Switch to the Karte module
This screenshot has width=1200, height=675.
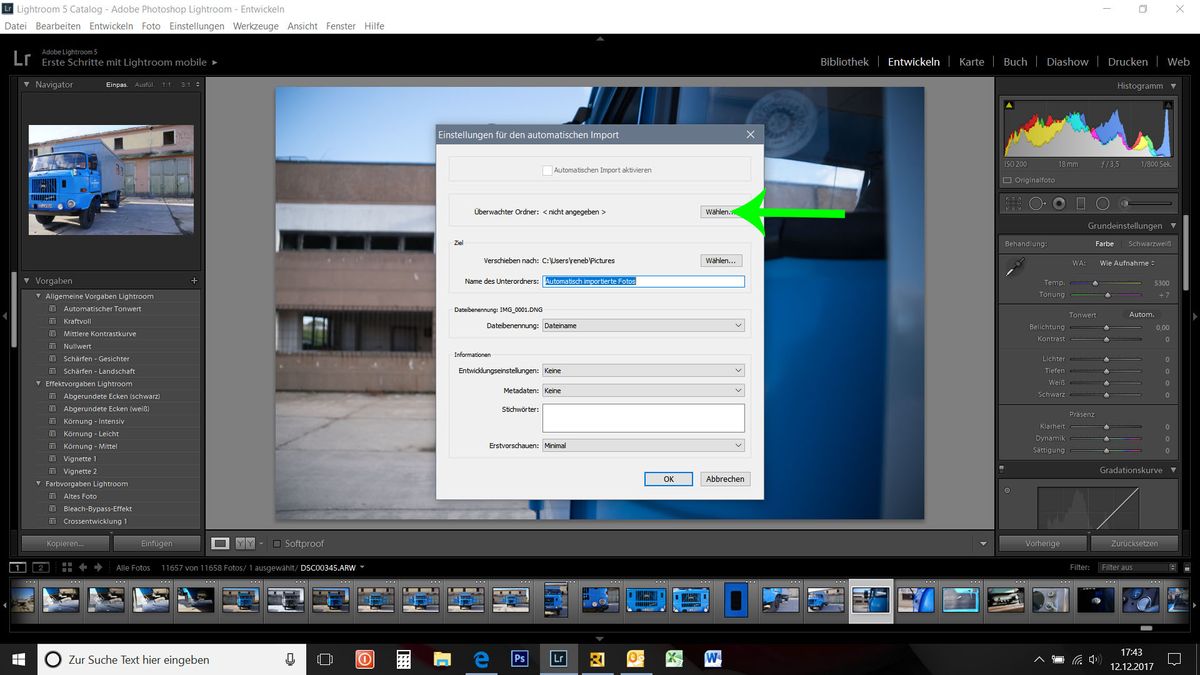972,62
